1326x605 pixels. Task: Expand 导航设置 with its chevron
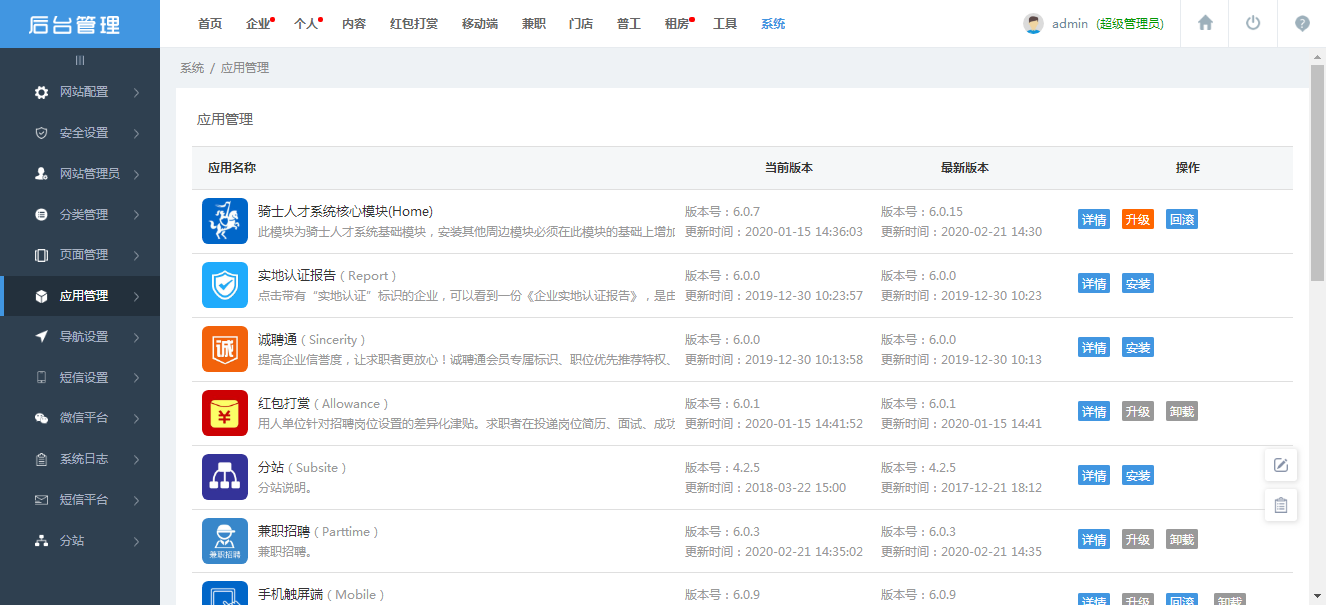[136, 337]
